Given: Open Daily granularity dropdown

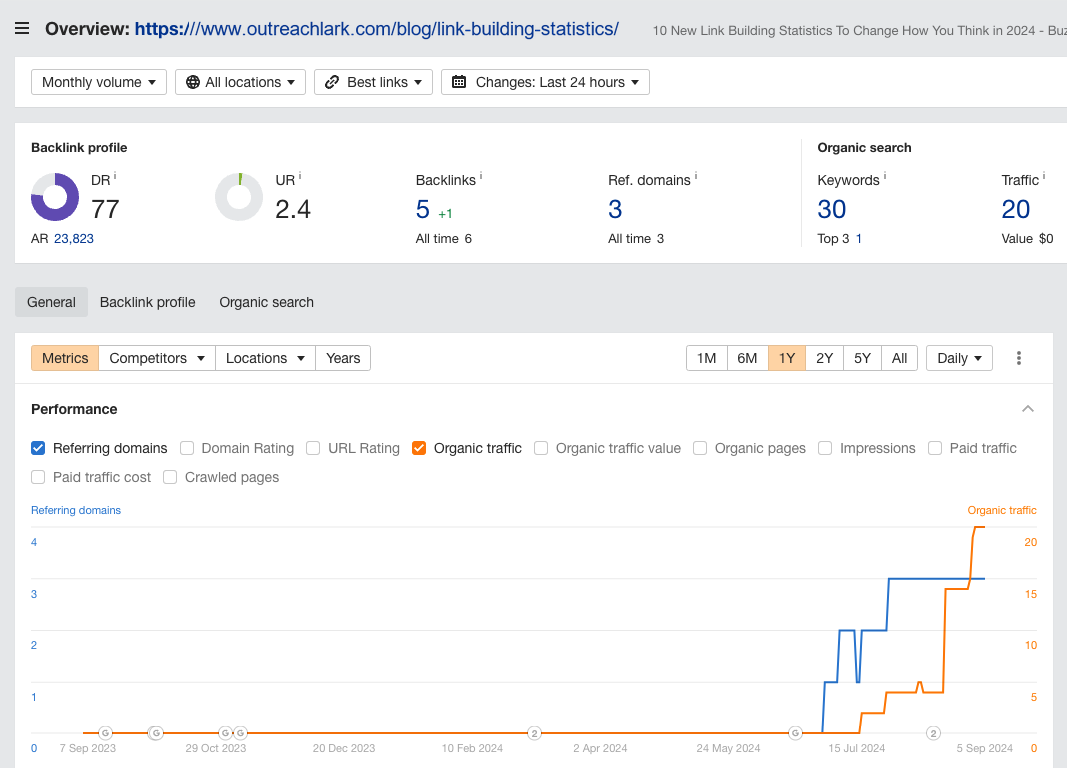Looking at the screenshot, I should pyautogui.click(x=959, y=358).
